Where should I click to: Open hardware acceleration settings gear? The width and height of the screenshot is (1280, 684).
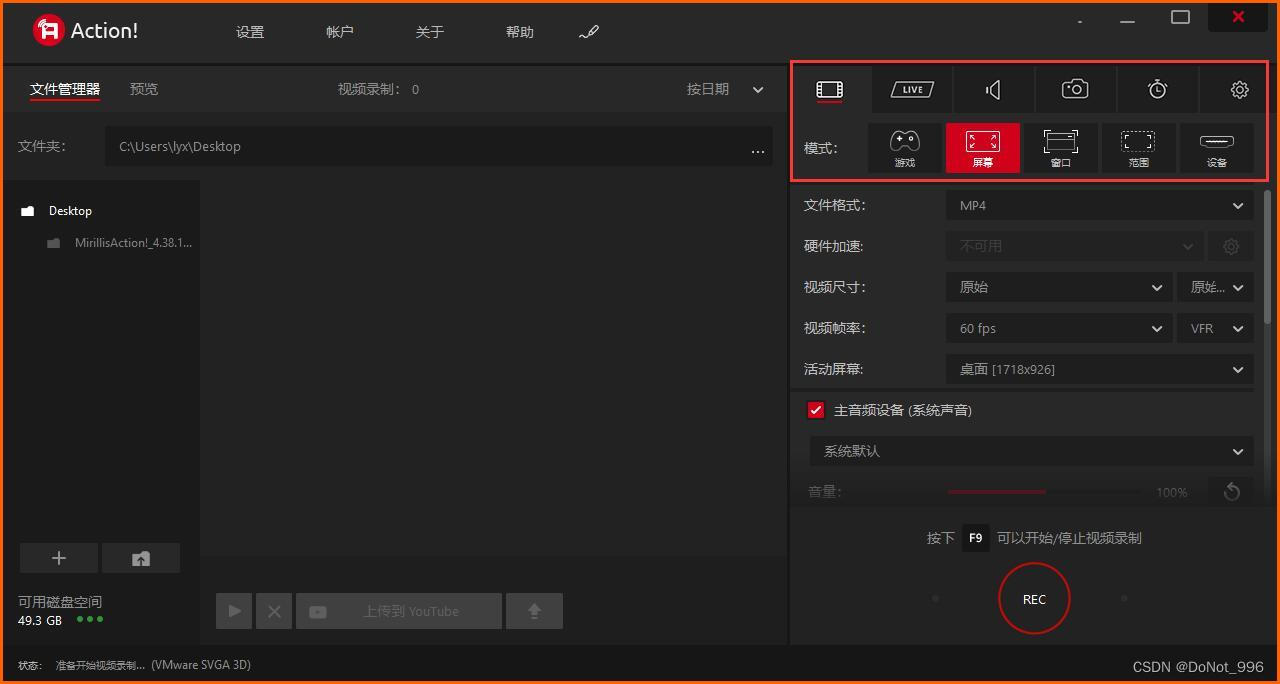click(1231, 246)
